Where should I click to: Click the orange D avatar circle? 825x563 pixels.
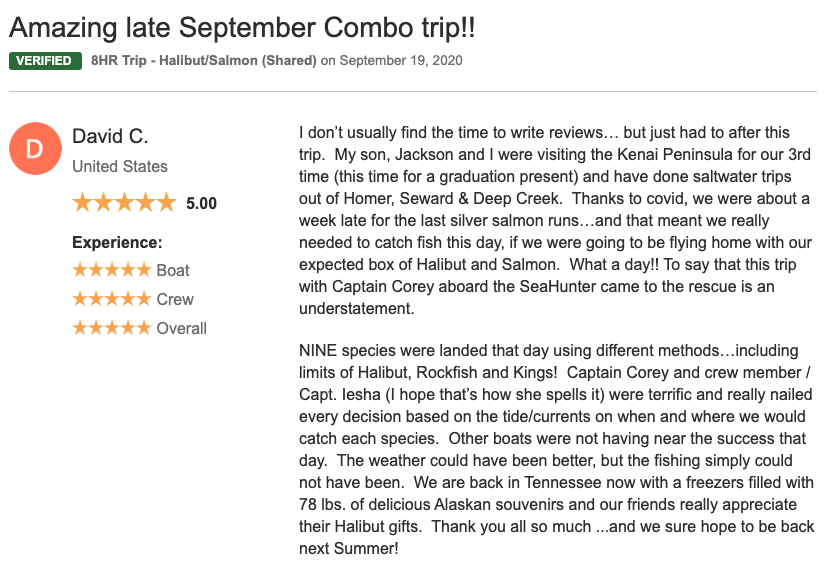click(x=35, y=148)
